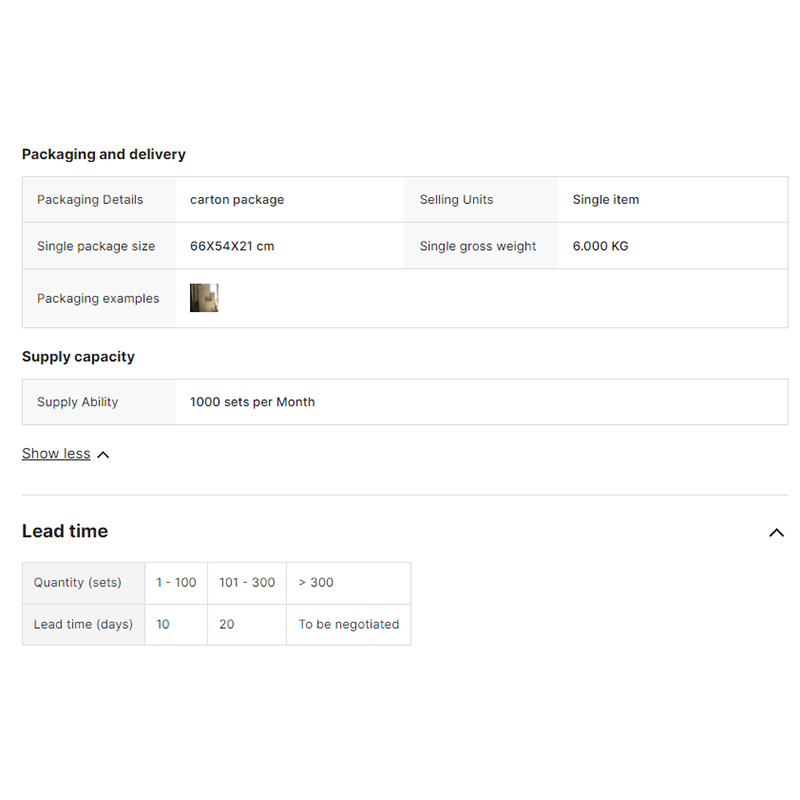Click the Quantity (sets) row header

(77, 583)
